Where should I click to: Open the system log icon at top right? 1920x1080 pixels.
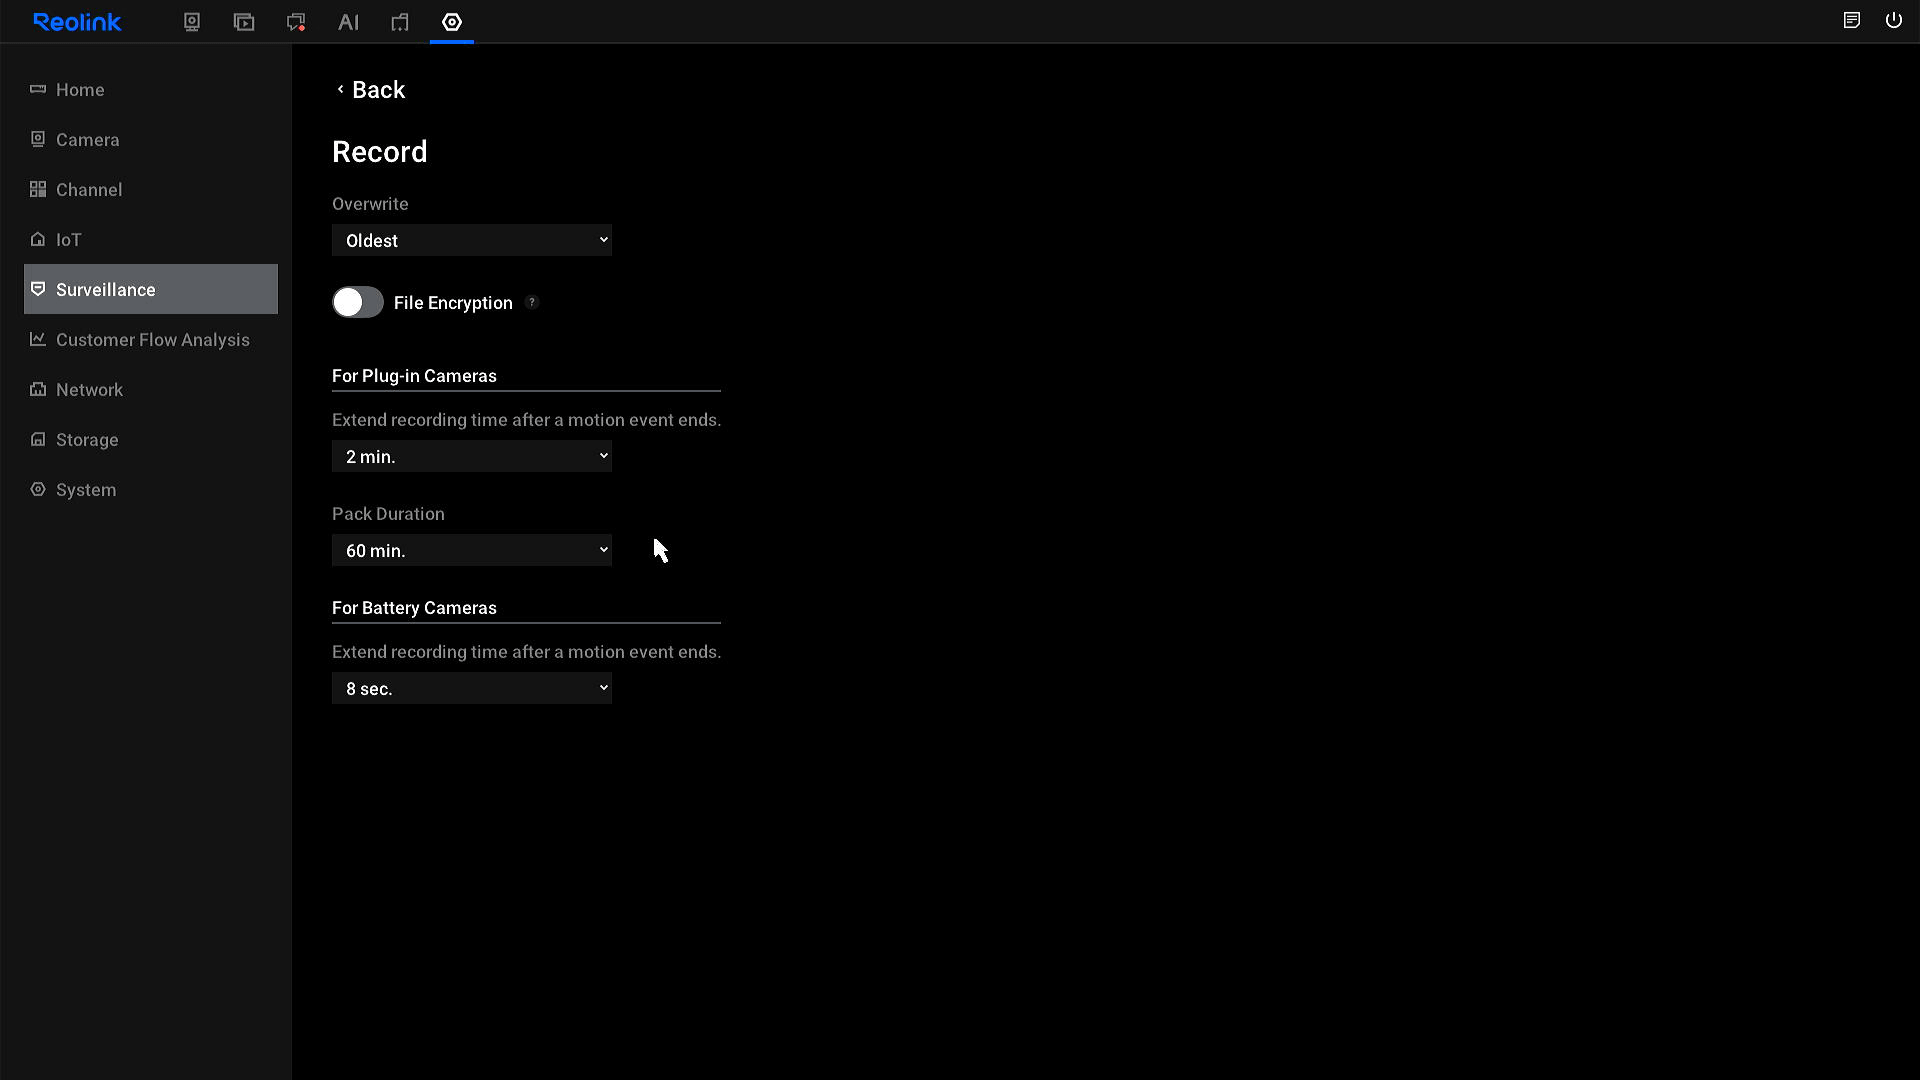point(1852,20)
